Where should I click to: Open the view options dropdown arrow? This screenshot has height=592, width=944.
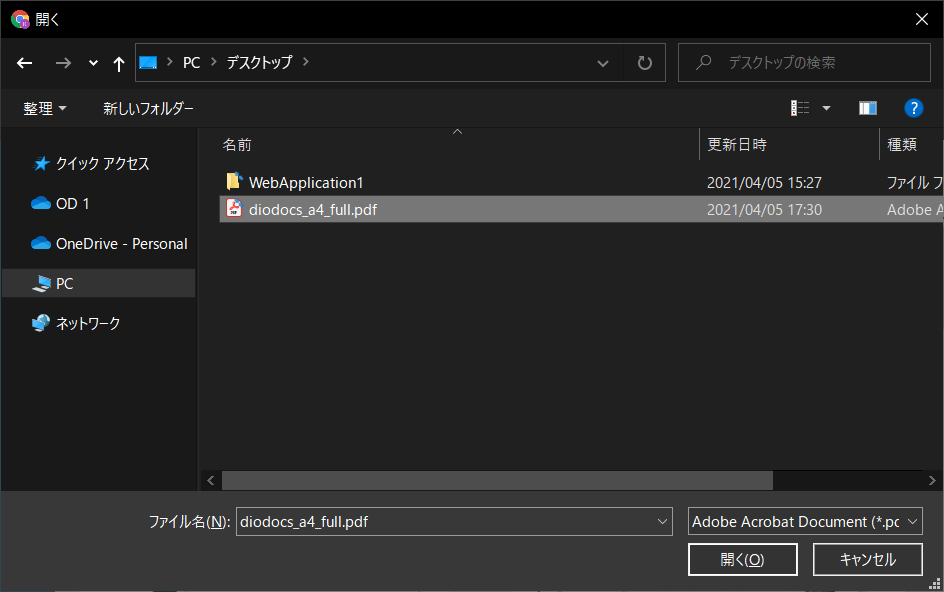click(x=827, y=108)
